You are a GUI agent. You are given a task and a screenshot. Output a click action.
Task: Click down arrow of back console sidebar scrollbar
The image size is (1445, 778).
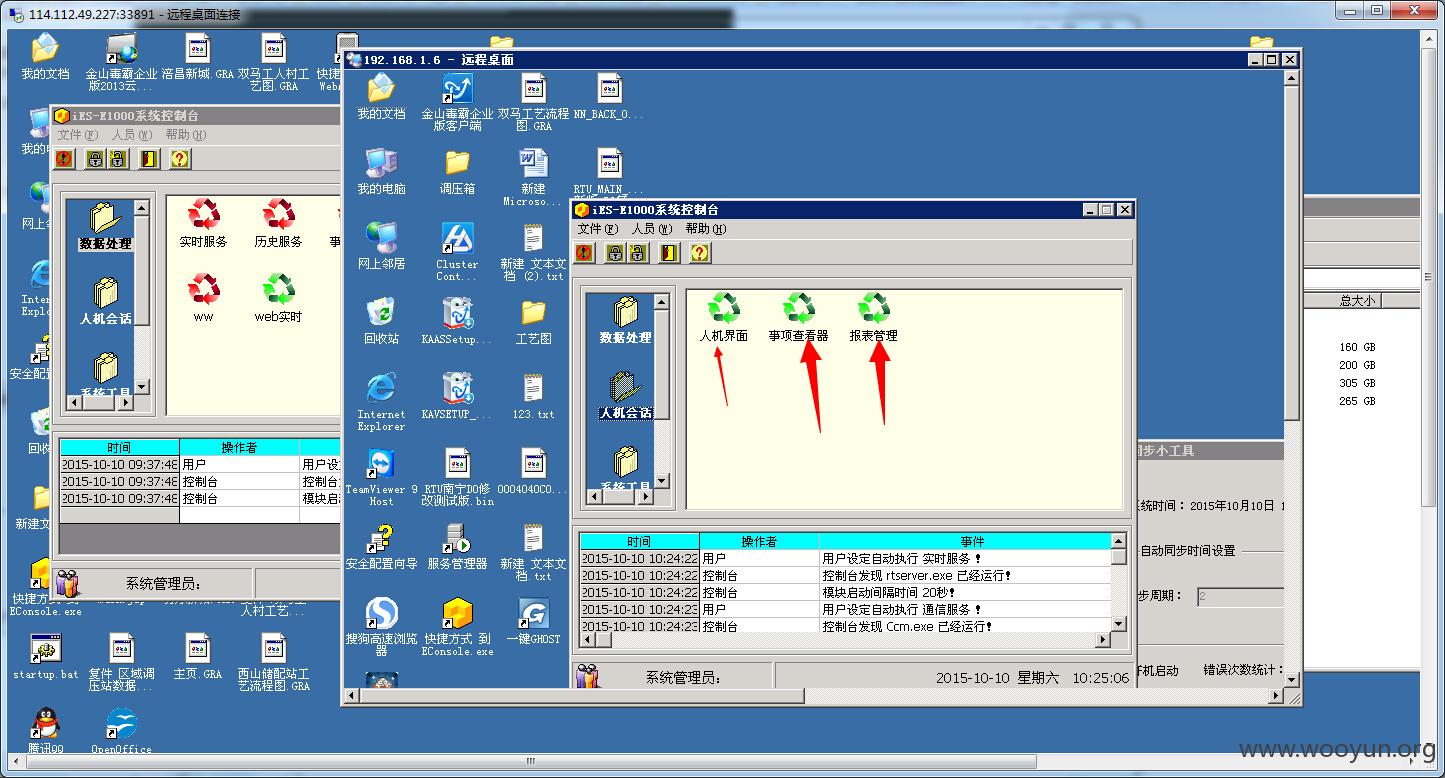coord(141,387)
